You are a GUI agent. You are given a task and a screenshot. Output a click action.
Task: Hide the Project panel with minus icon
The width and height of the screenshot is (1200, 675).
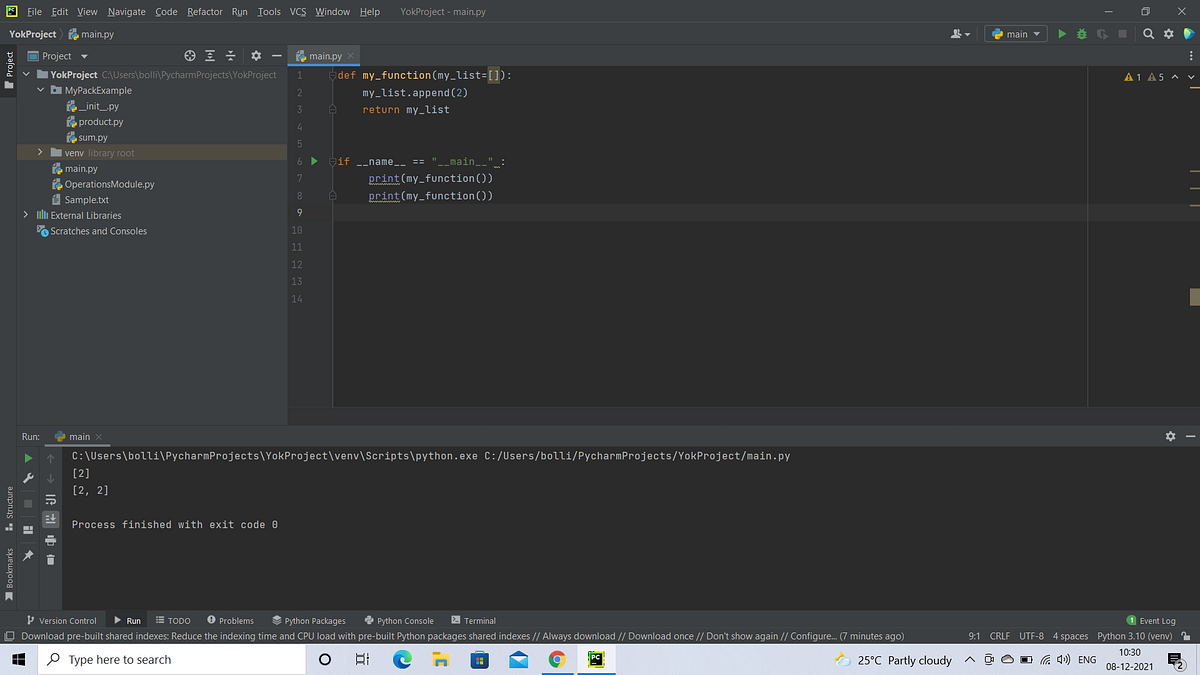click(276, 56)
